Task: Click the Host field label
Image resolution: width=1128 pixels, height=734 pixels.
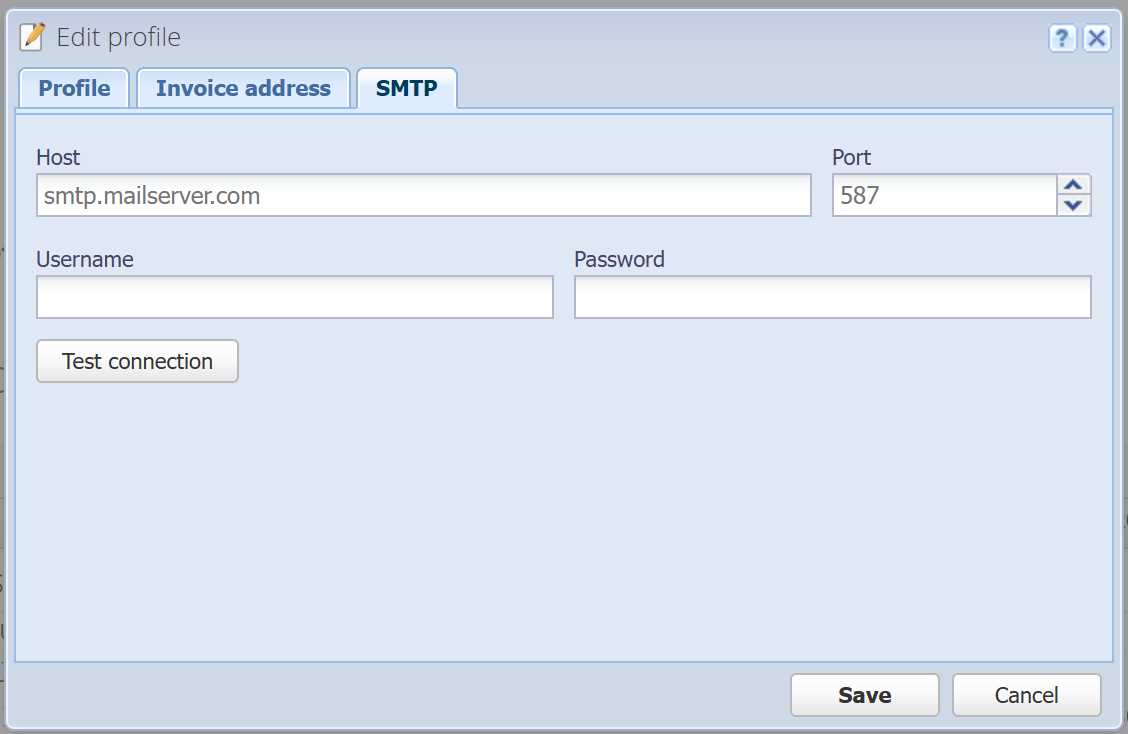Action: coord(58,158)
